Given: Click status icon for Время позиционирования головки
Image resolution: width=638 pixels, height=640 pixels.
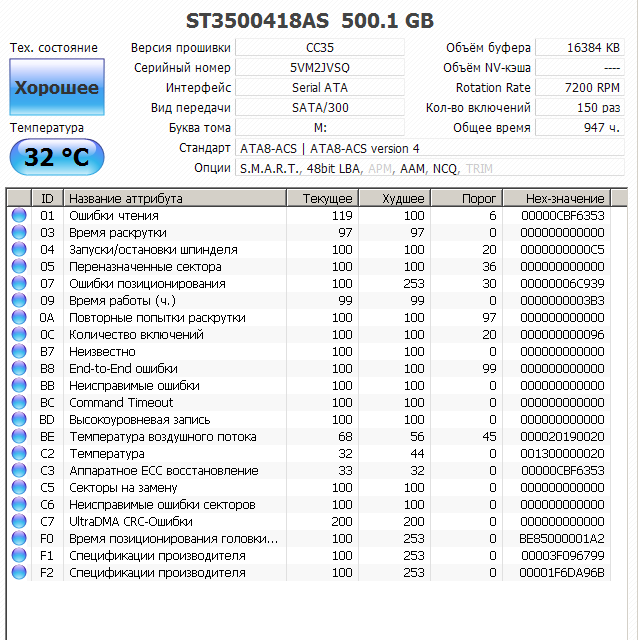Looking at the screenshot, I should 19,538.
